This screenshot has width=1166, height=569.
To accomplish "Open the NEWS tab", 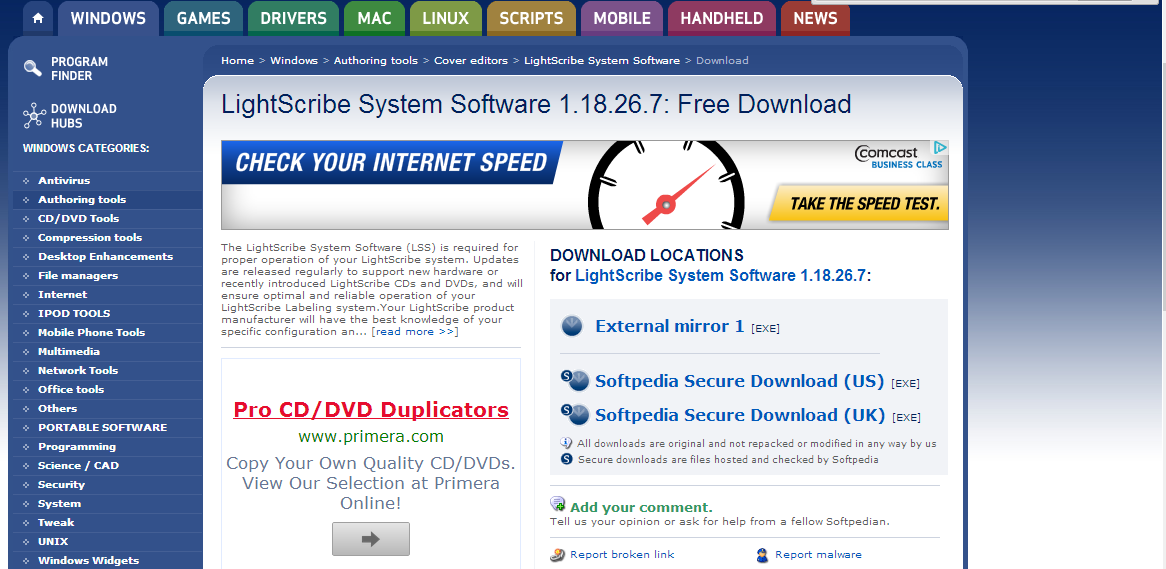I will [x=815, y=19].
